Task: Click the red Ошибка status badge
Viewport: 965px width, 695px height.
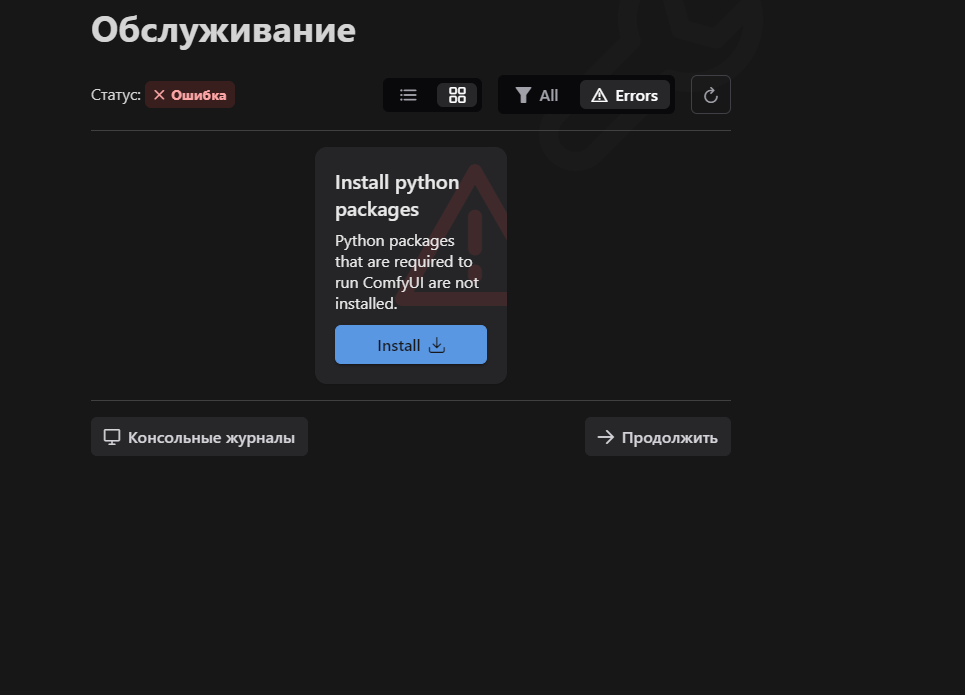Action: pyautogui.click(x=190, y=95)
